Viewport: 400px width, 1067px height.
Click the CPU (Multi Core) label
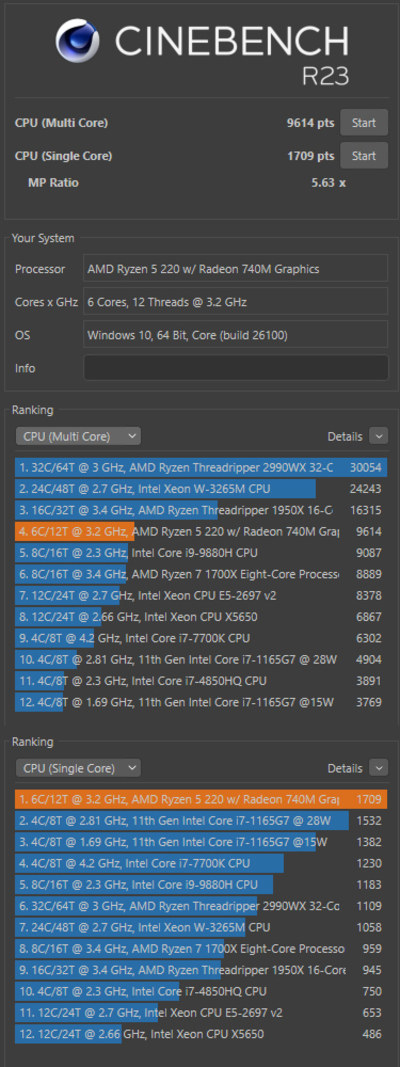click(x=62, y=123)
